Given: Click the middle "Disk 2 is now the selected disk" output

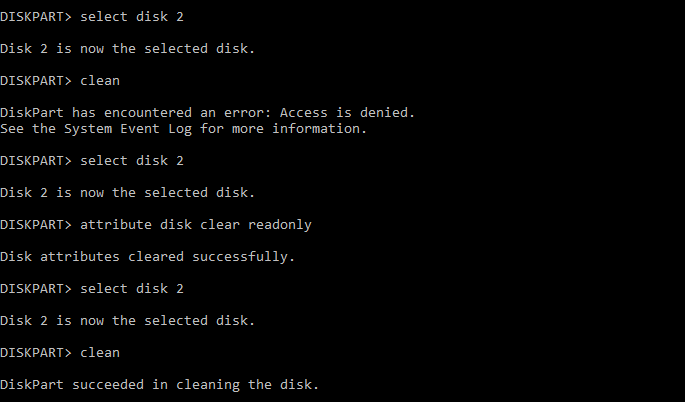Looking at the screenshot, I should click(x=128, y=192).
